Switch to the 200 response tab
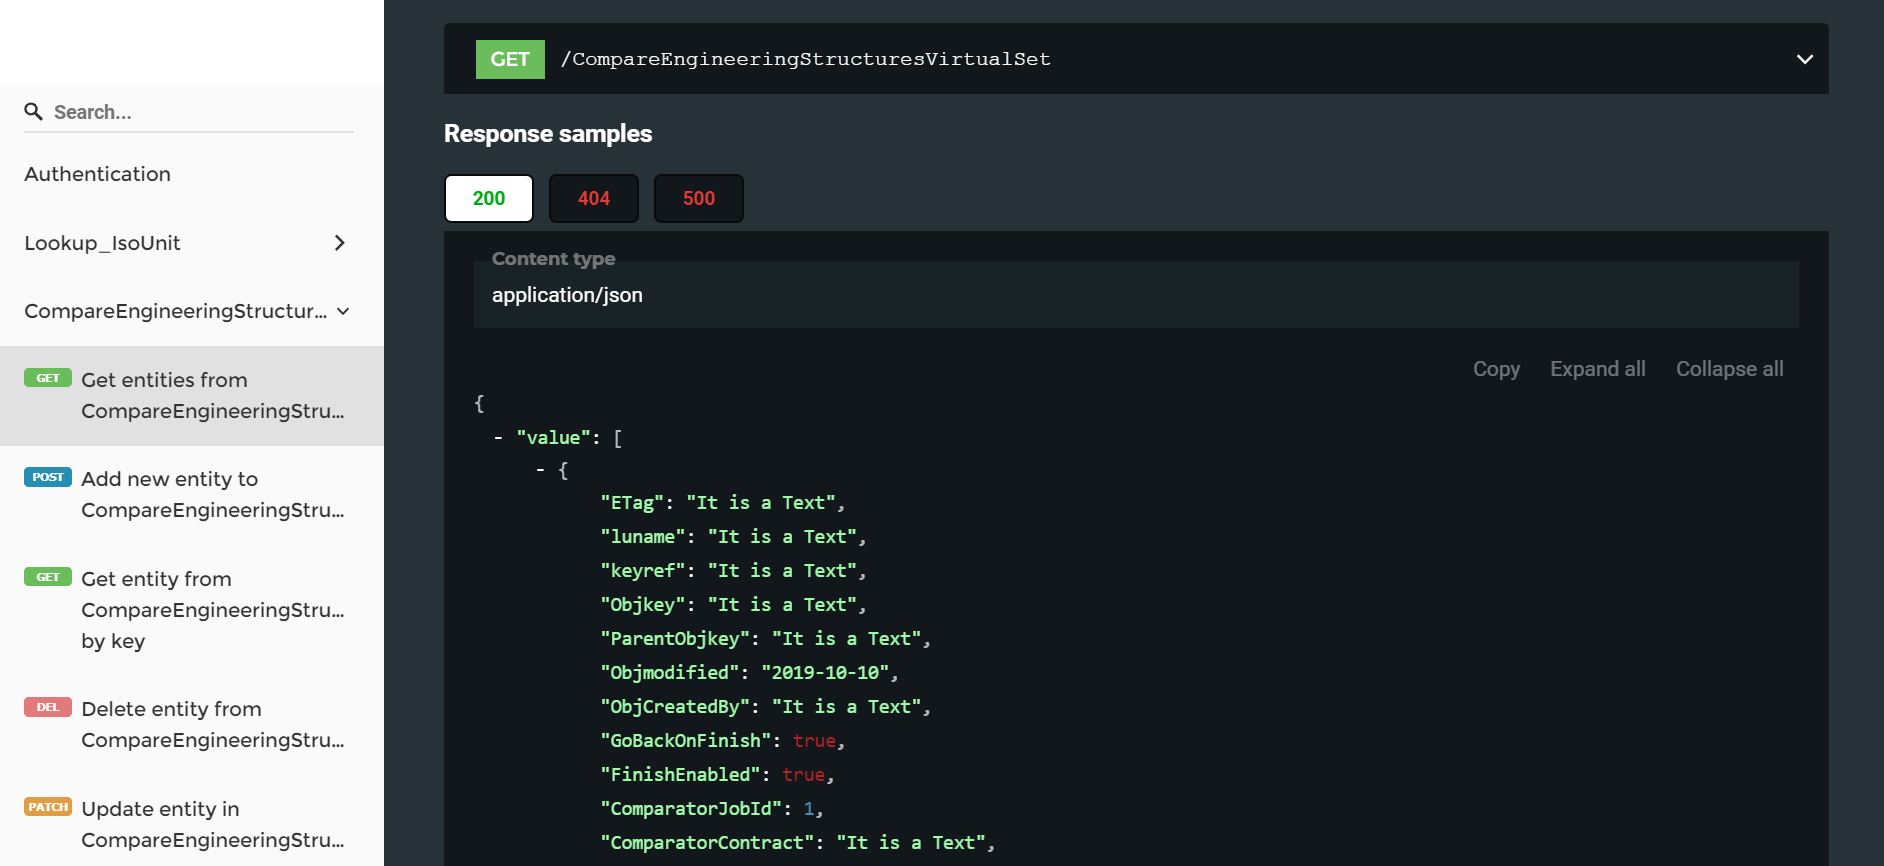The width and height of the screenshot is (1884, 866). (489, 198)
